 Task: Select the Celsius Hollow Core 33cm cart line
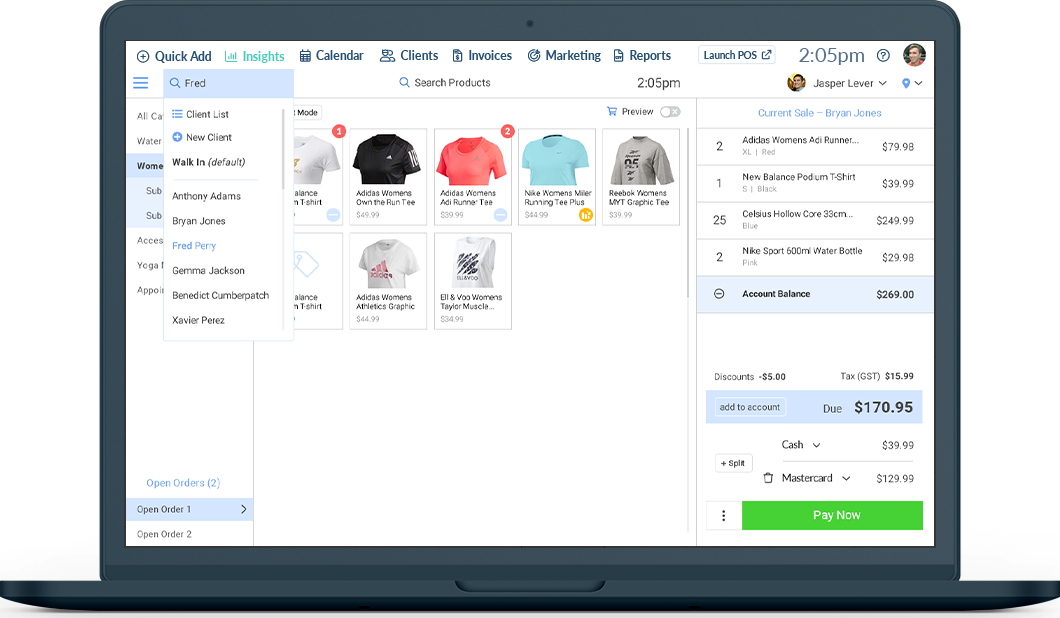(815, 220)
